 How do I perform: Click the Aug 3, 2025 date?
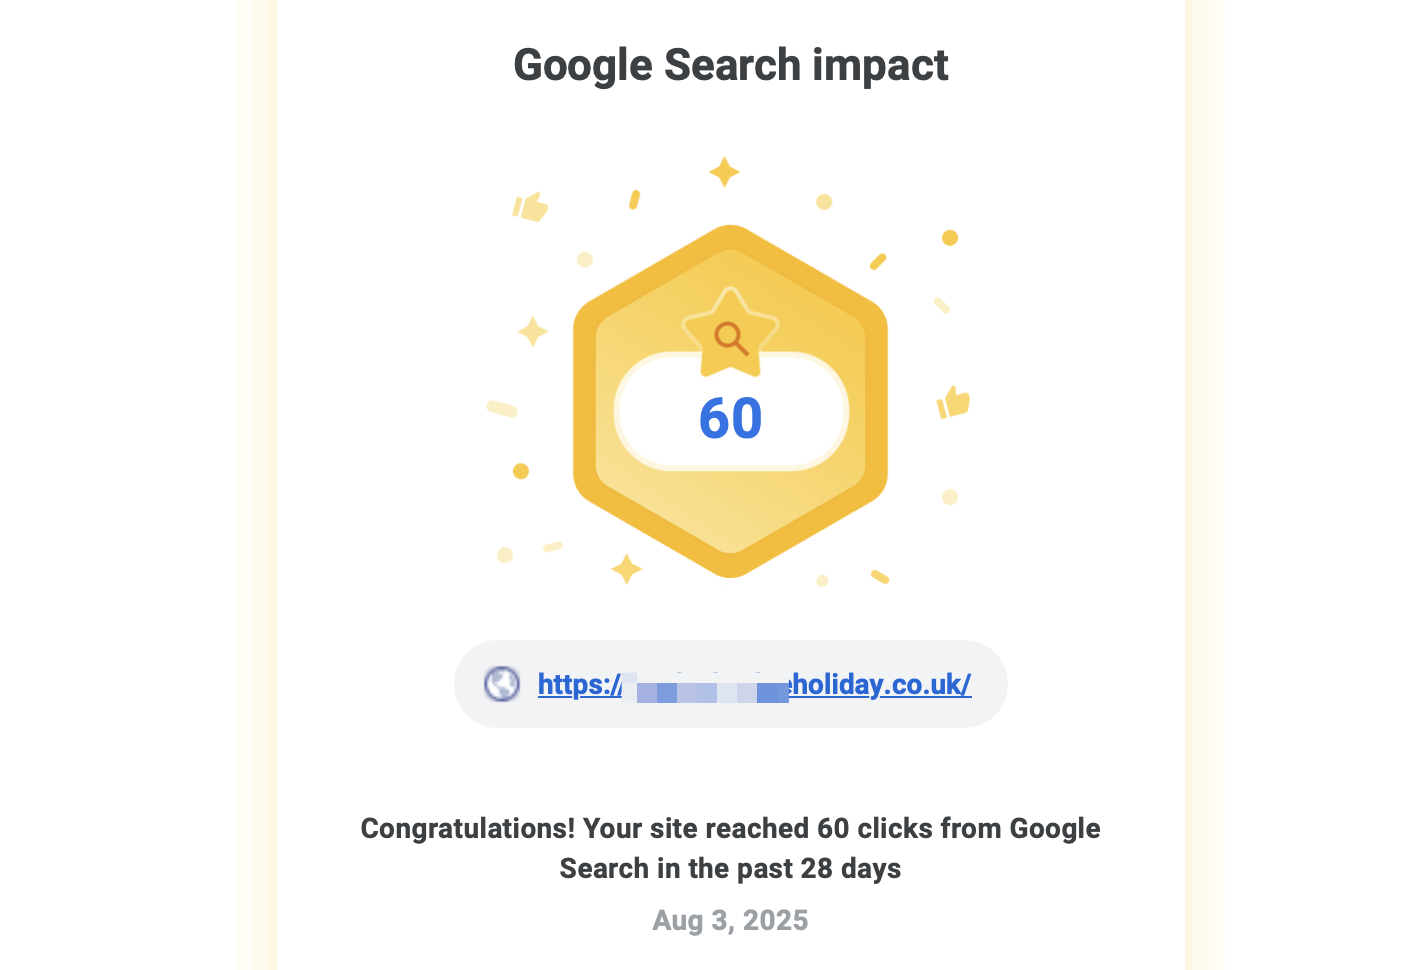[x=731, y=920]
